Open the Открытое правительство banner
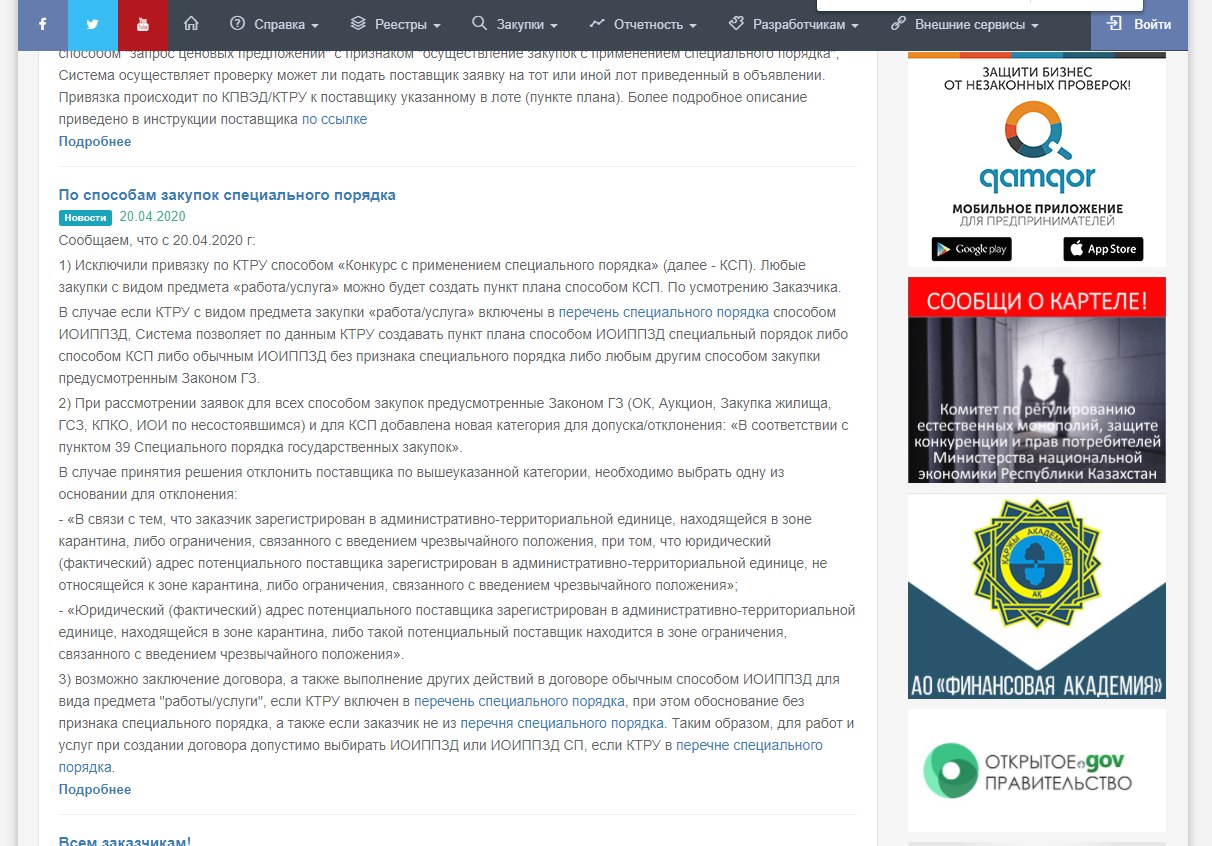The height and width of the screenshot is (846, 1212). coord(1037,770)
